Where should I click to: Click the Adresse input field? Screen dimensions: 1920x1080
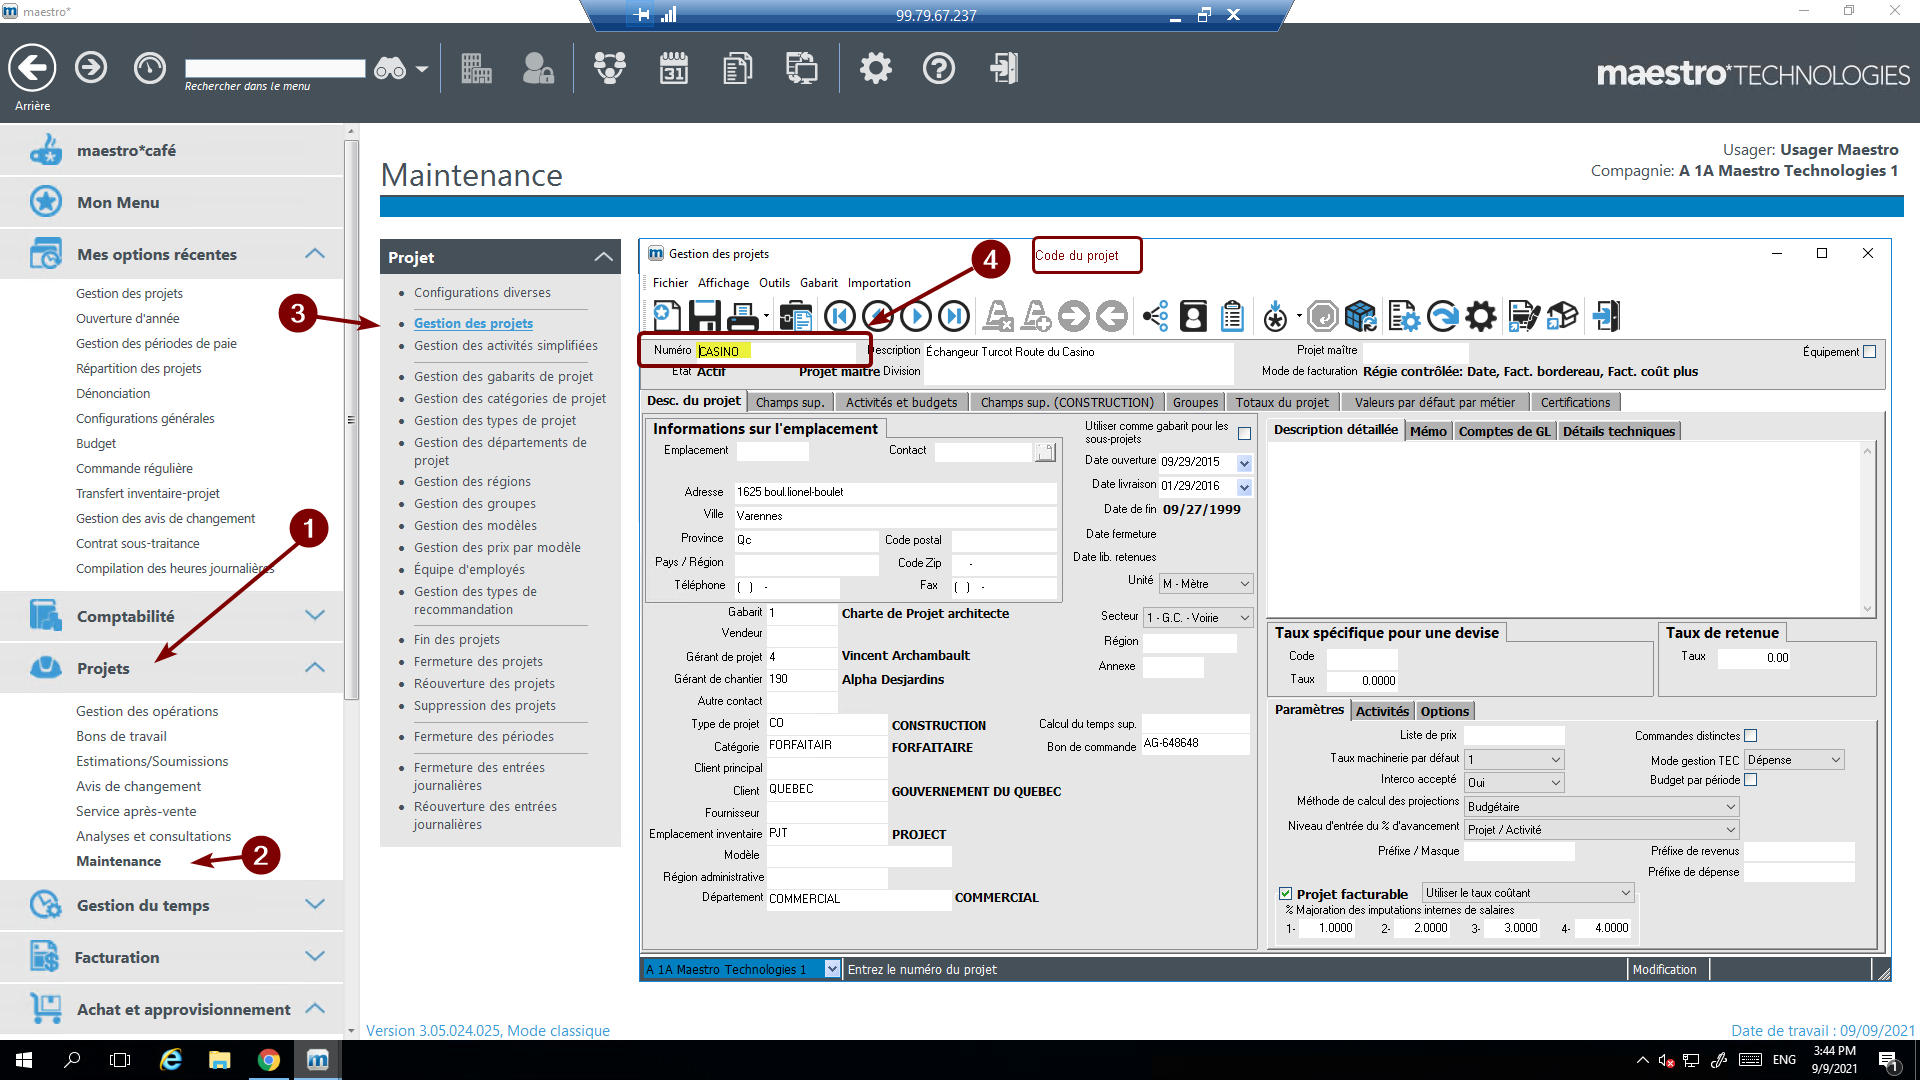tap(895, 492)
